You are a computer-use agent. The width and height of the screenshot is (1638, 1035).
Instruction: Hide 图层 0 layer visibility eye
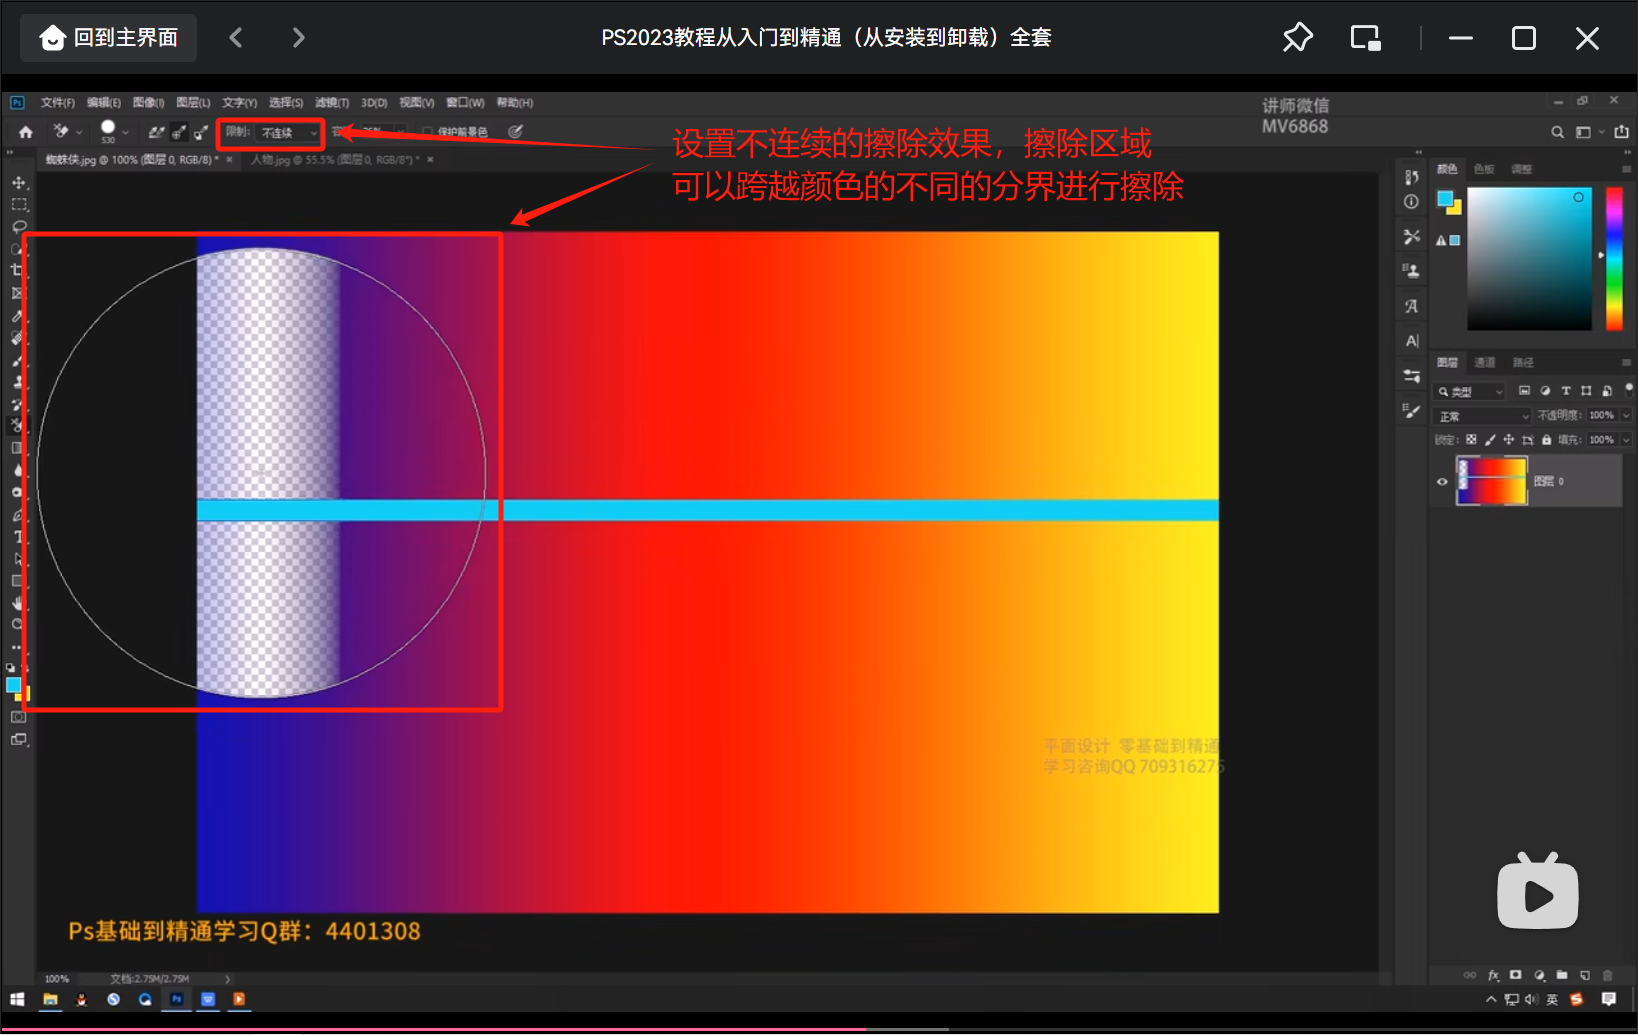(x=1442, y=482)
